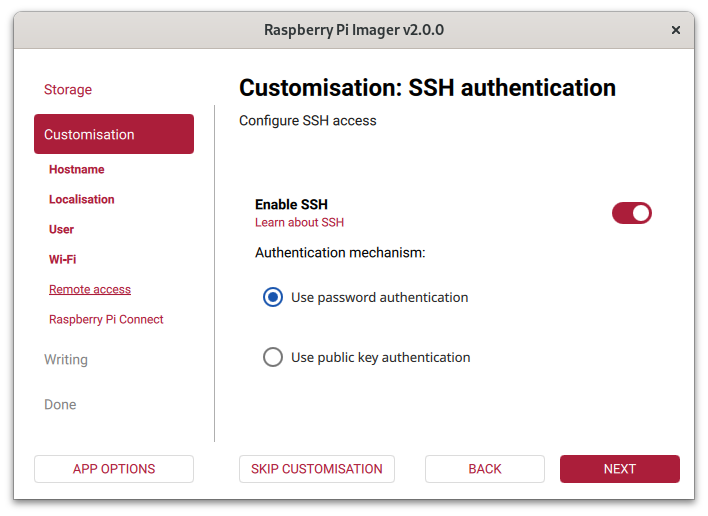Close the Raspberry Pi Imager window

676,30
